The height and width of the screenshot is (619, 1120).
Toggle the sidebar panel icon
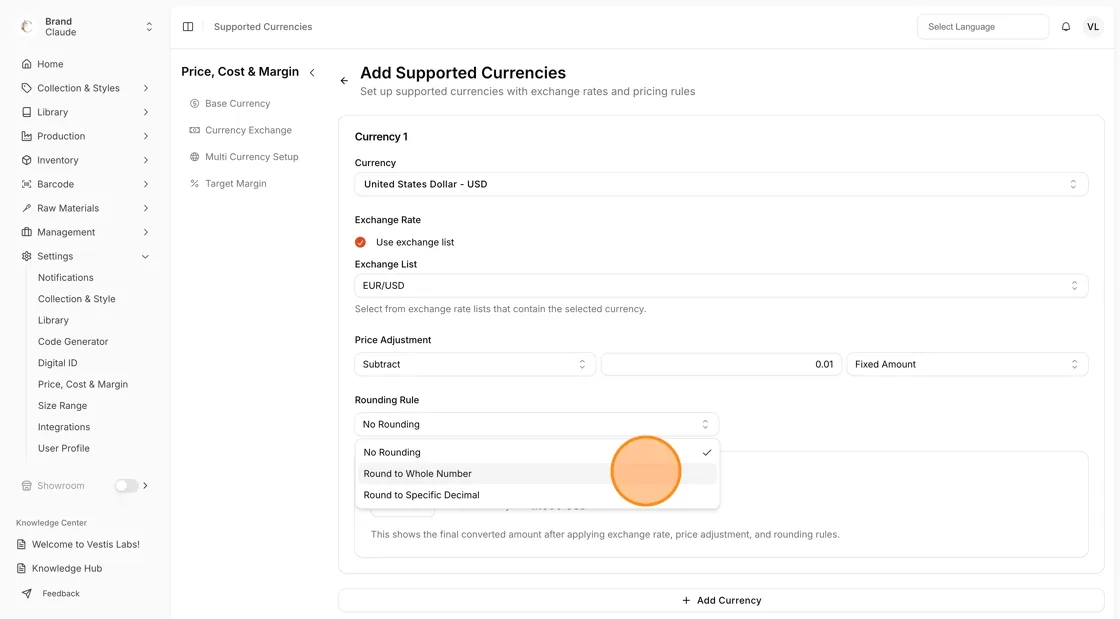(x=188, y=26)
